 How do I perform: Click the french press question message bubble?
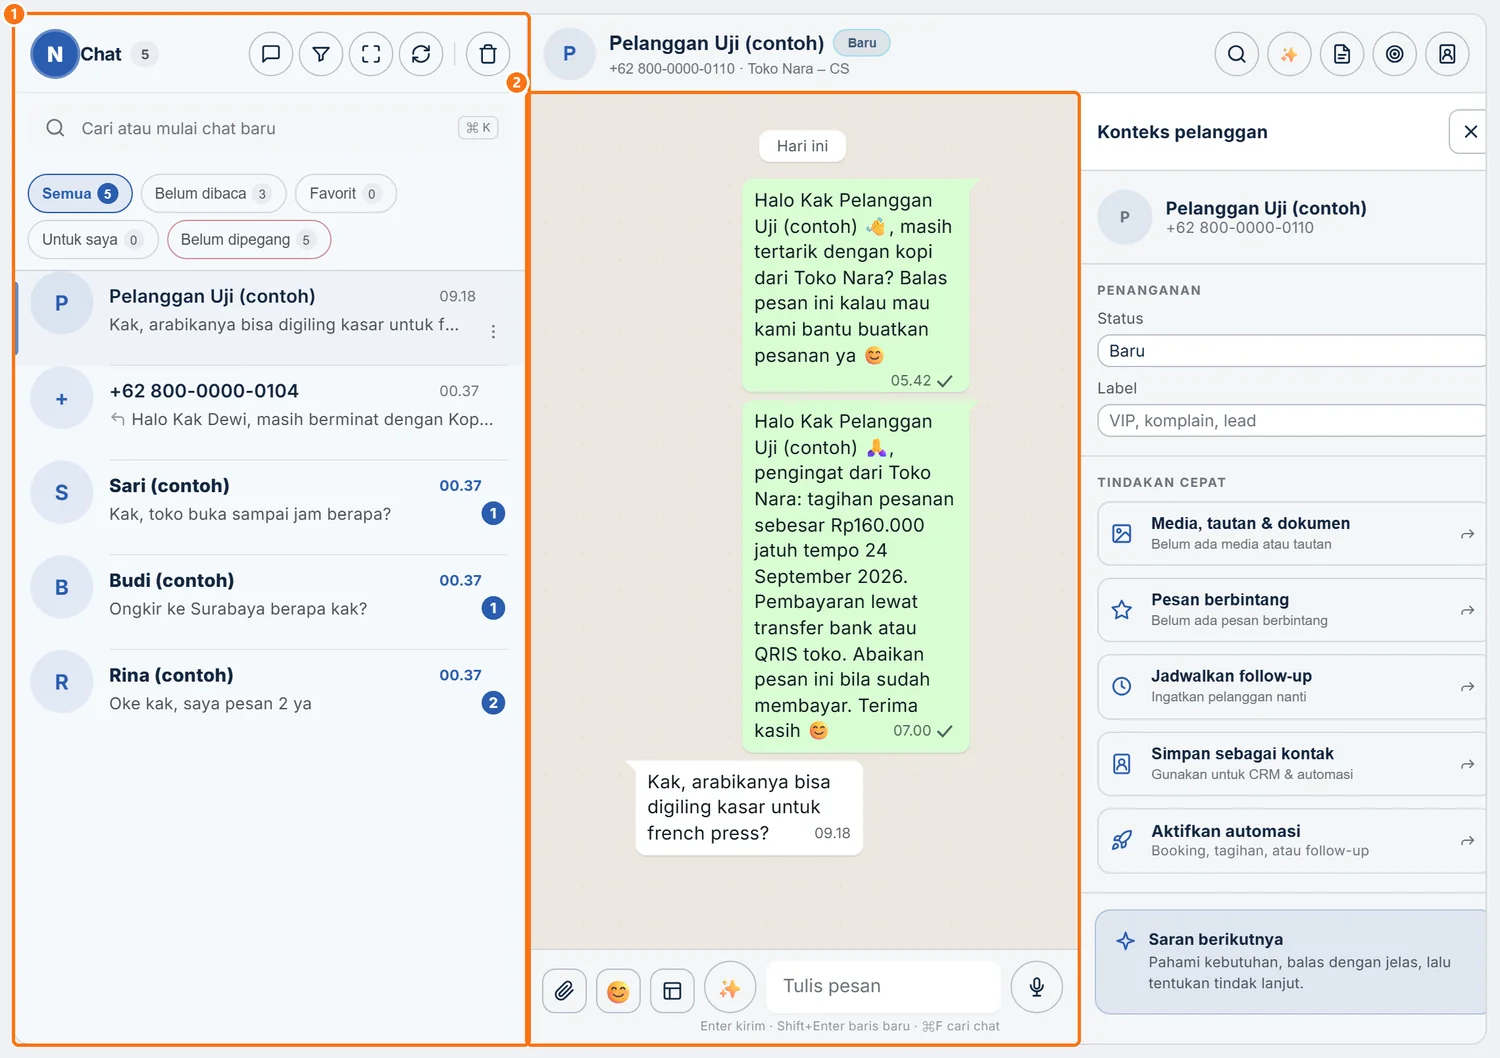[748, 808]
